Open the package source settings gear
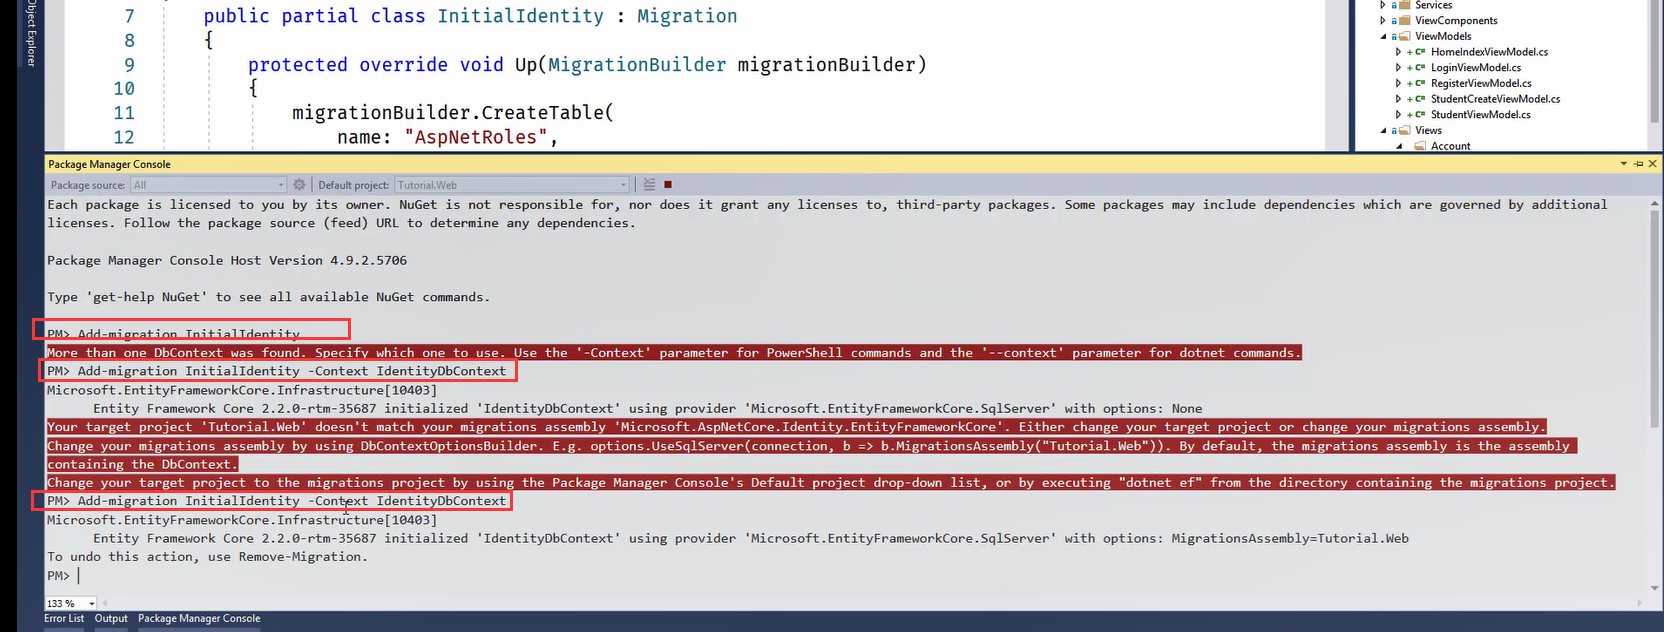The height and width of the screenshot is (632, 1664). [299, 185]
